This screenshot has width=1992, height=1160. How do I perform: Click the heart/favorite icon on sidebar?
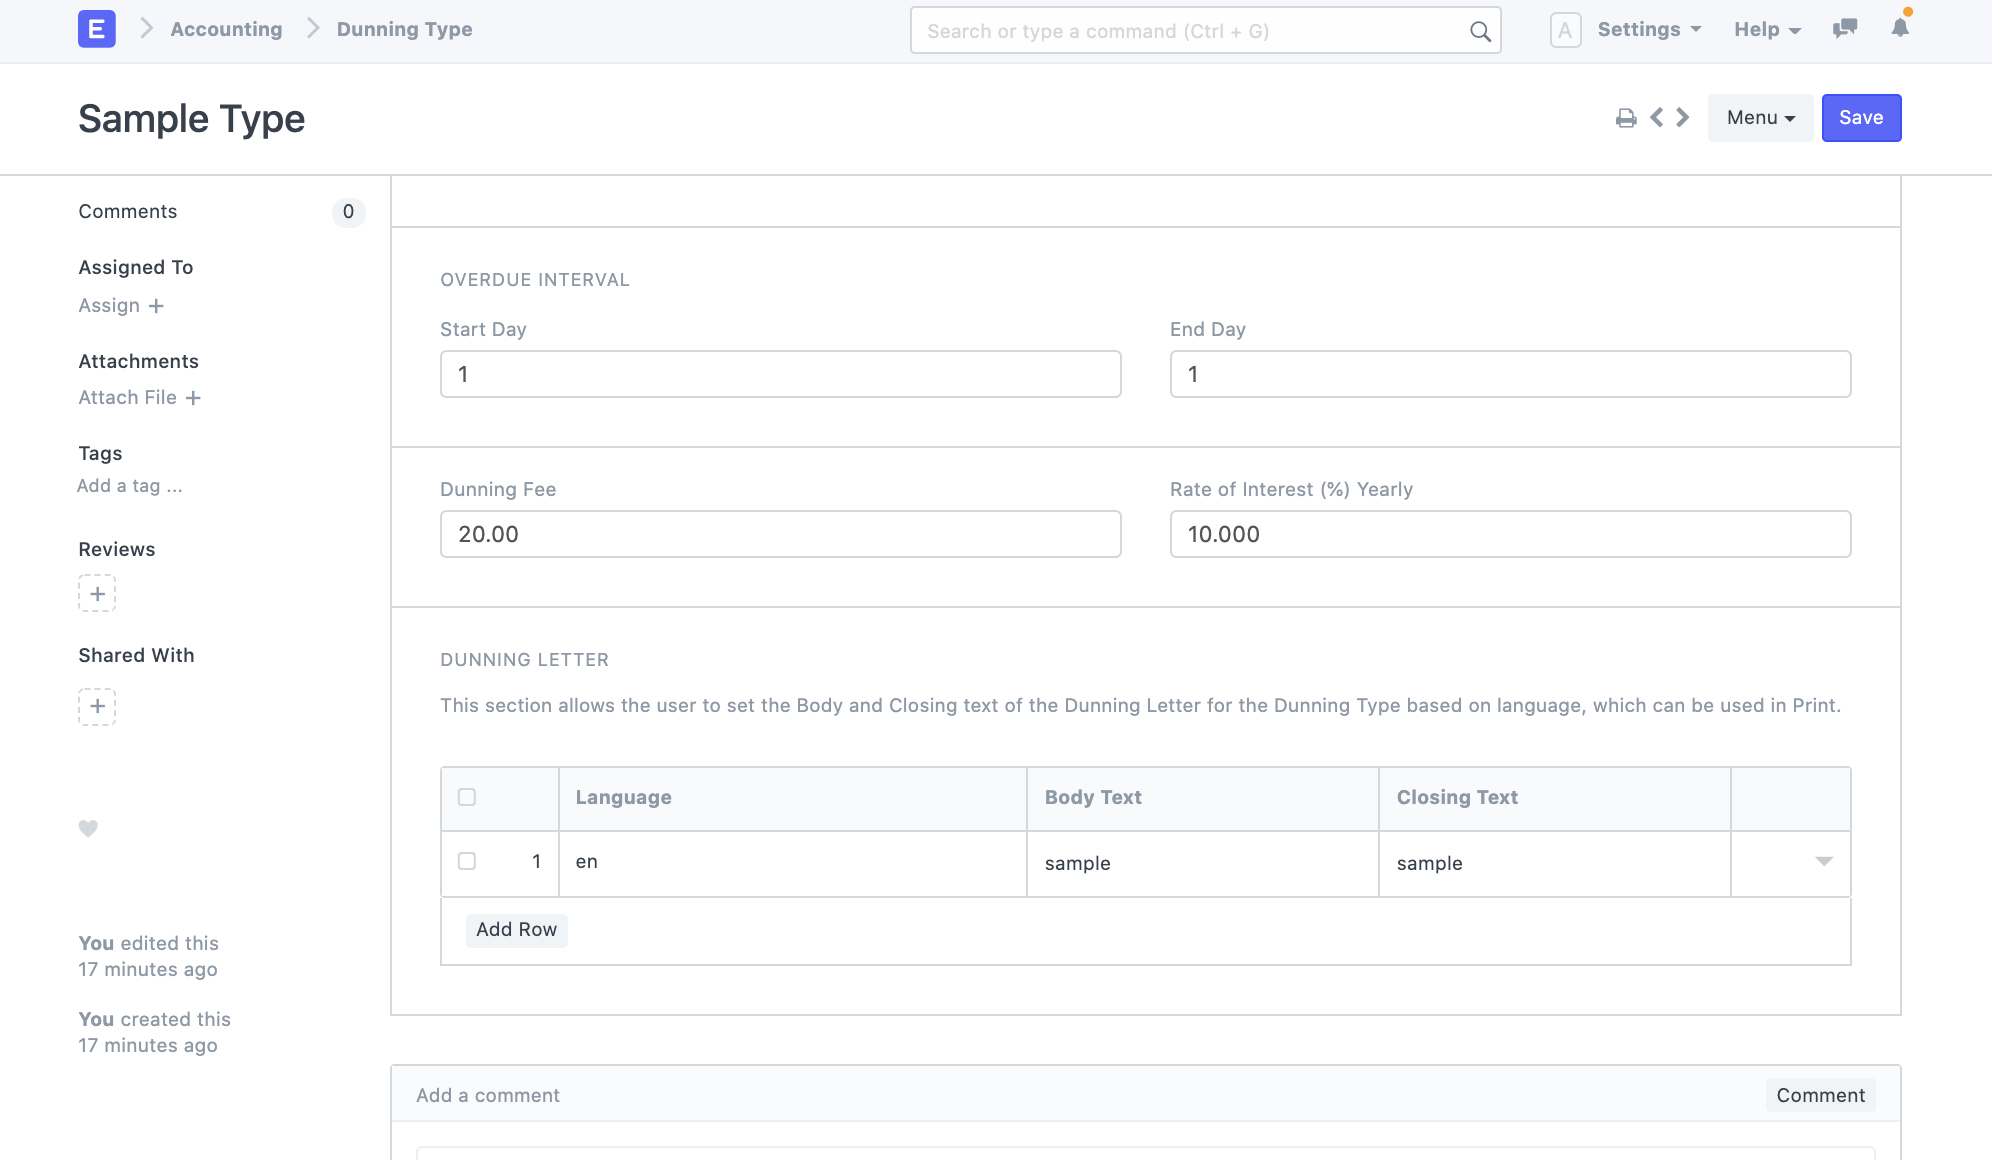tap(87, 829)
